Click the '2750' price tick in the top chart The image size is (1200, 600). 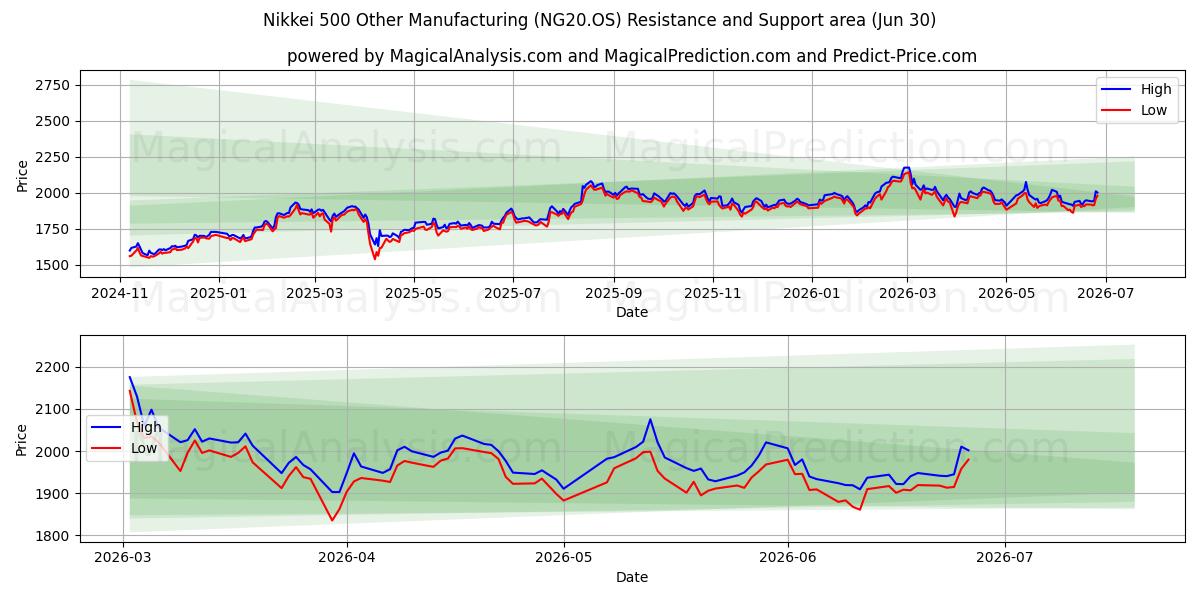(x=54, y=85)
